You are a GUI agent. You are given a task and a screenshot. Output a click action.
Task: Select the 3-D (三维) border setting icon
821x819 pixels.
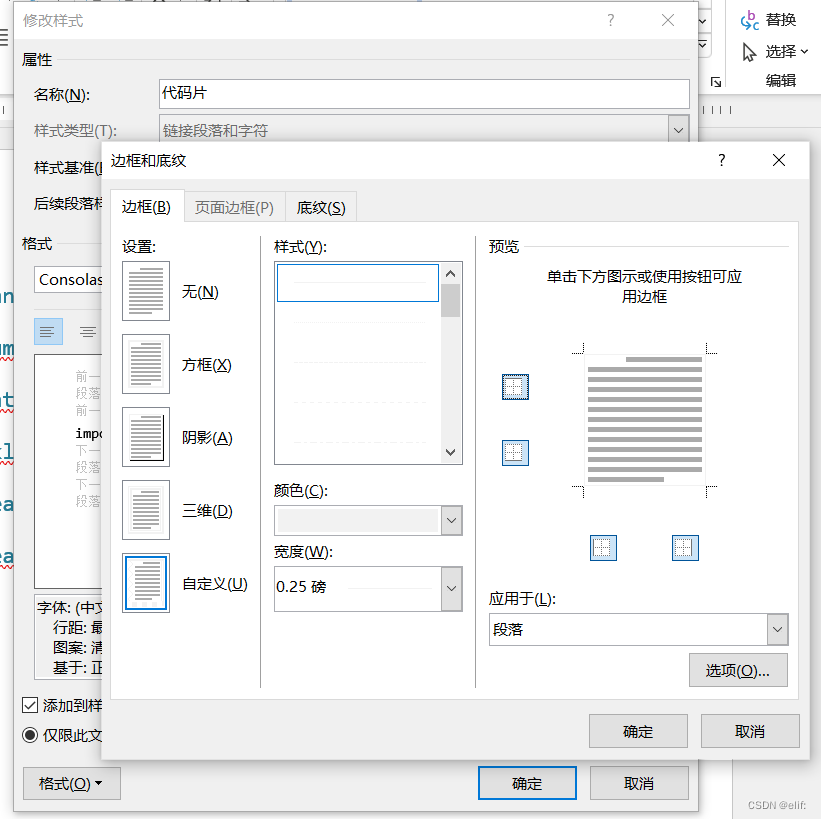146,510
